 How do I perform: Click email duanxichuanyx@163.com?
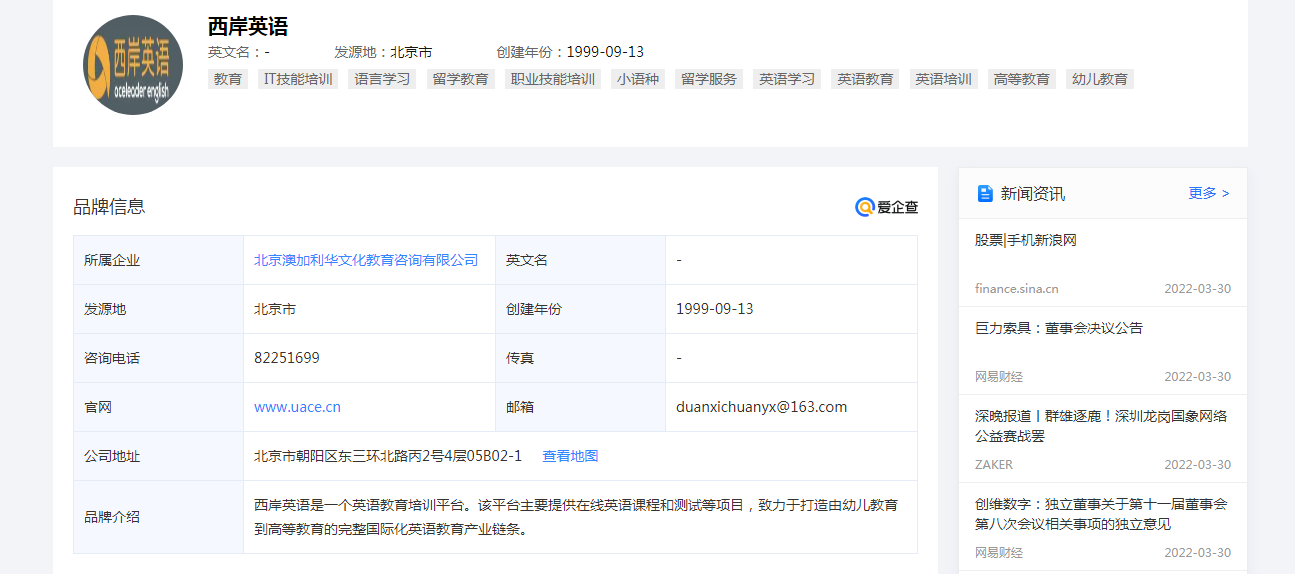[x=762, y=407]
